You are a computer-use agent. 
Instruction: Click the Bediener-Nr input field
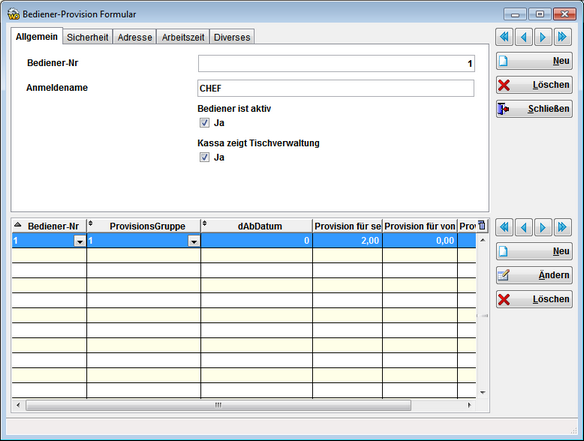point(336,63)
